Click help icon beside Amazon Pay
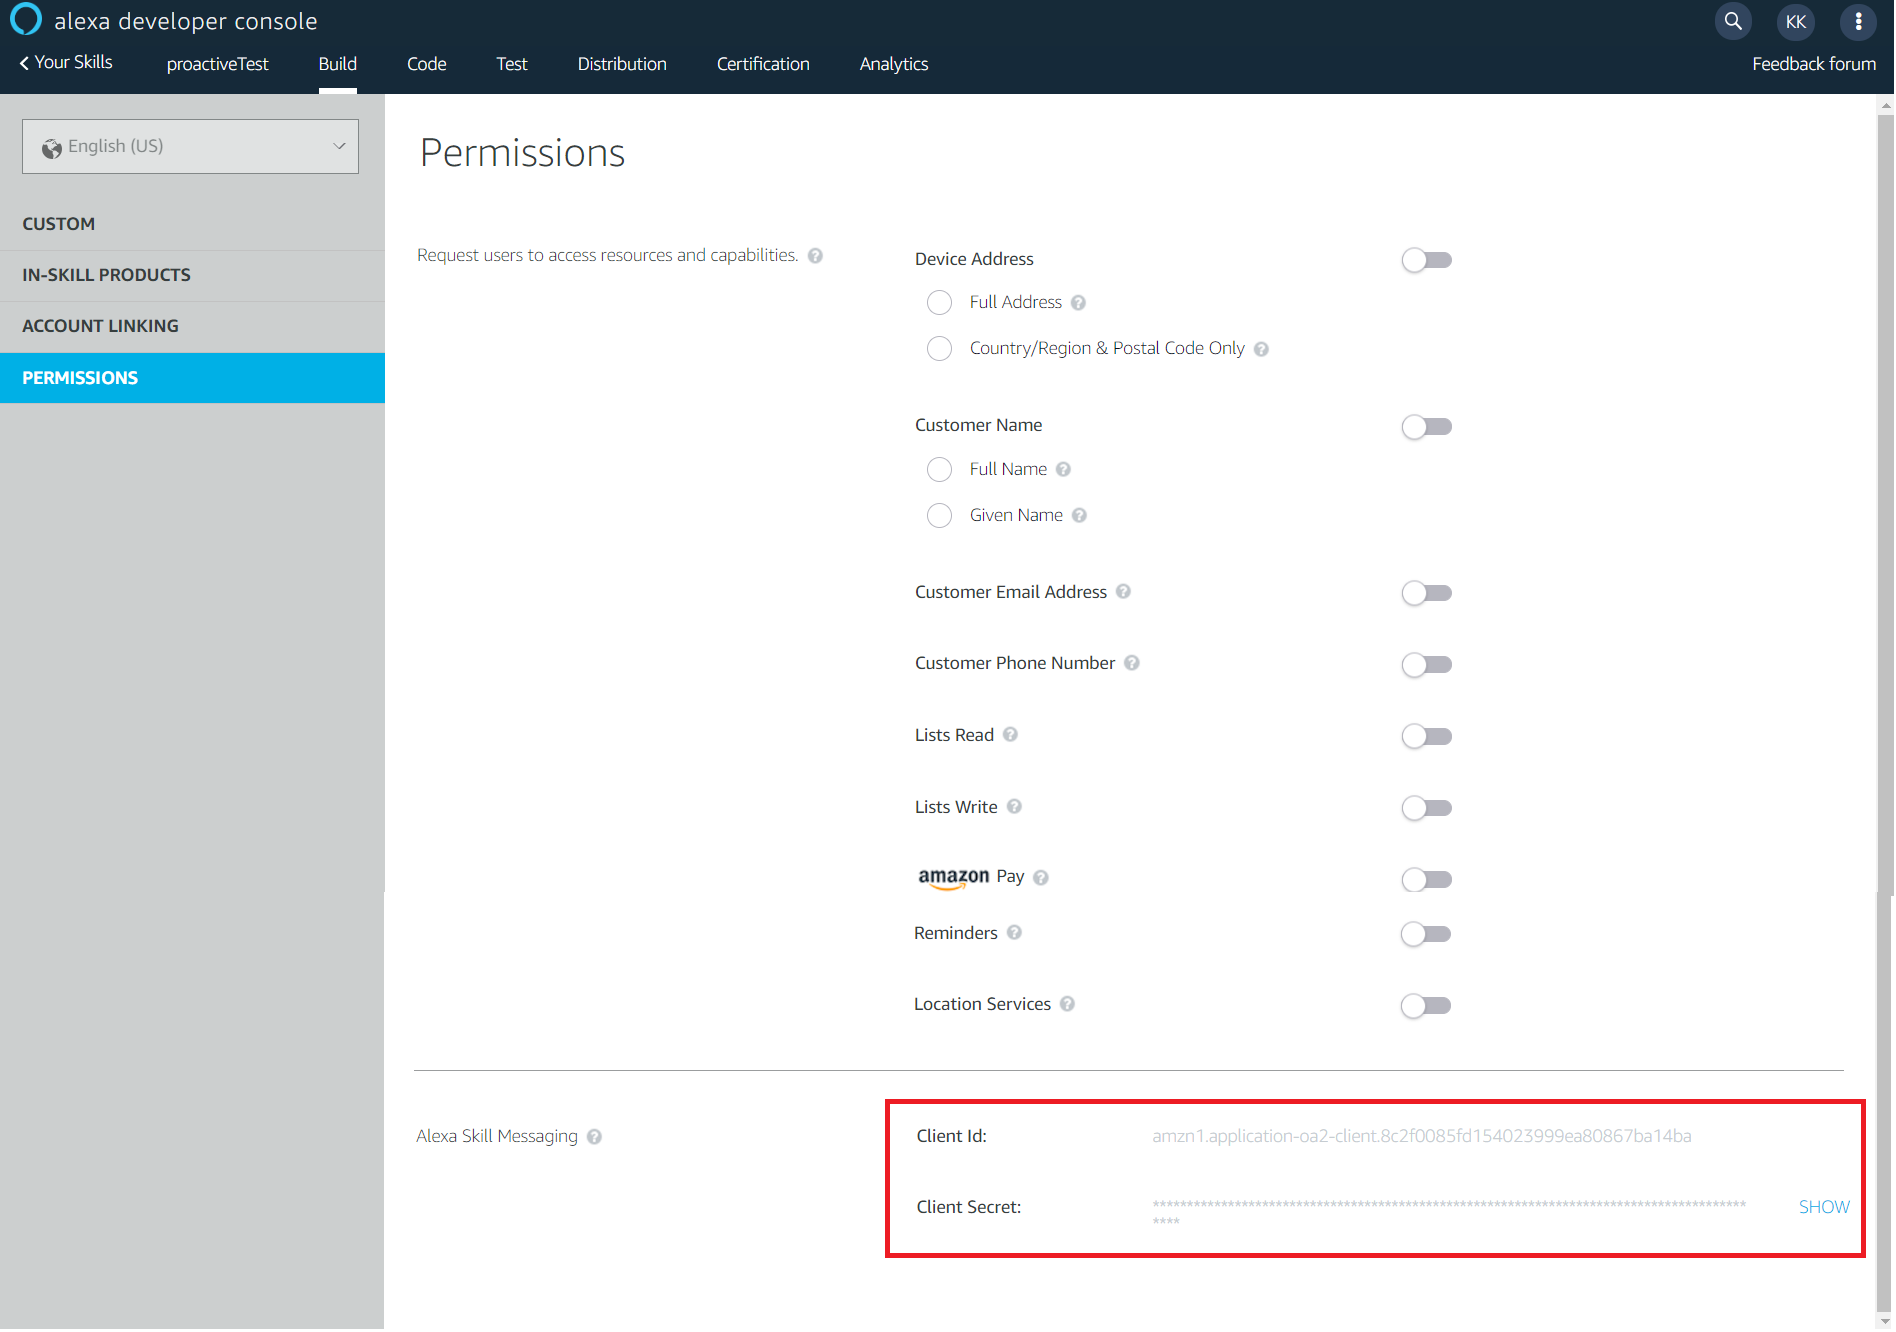Screen dimensions: 1896x1332 point(1040,878)
